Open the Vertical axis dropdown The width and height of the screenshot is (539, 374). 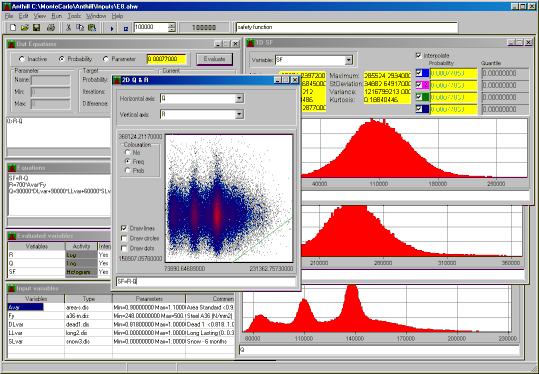point(239,114)
